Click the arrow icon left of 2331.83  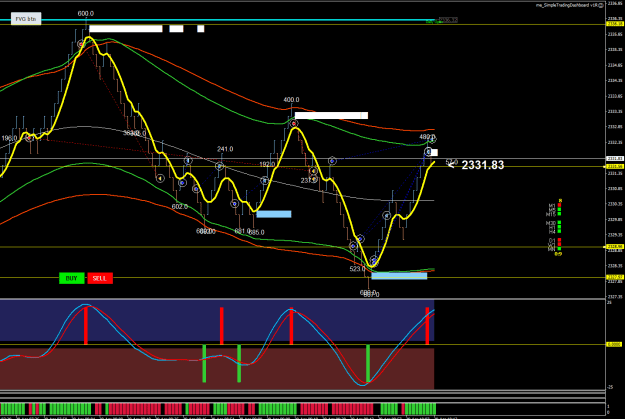pyautogui.click(x=451, y=163)
